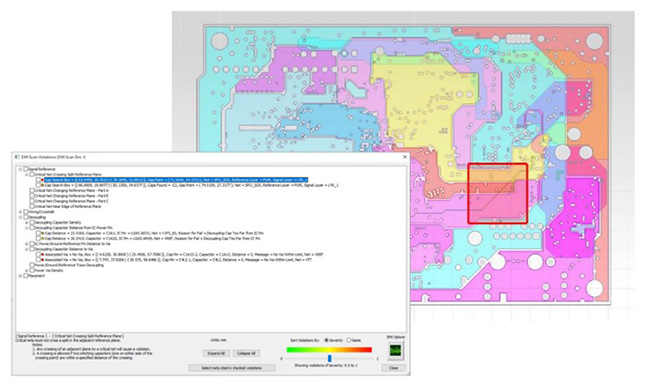Collapse the Decoupling tree node

tap(20, 217)
